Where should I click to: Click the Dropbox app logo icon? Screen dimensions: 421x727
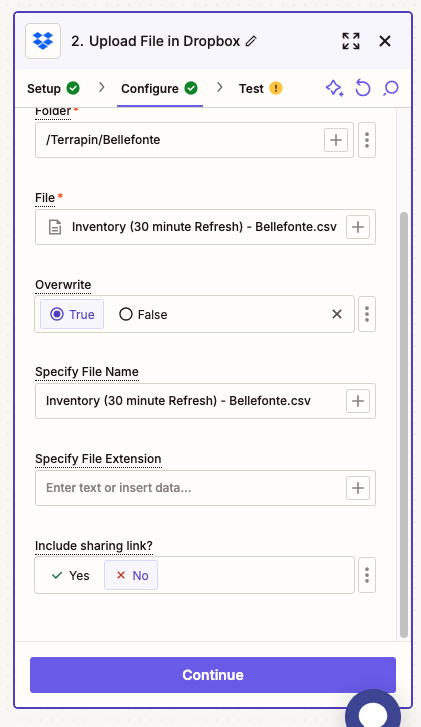(43, 41)
